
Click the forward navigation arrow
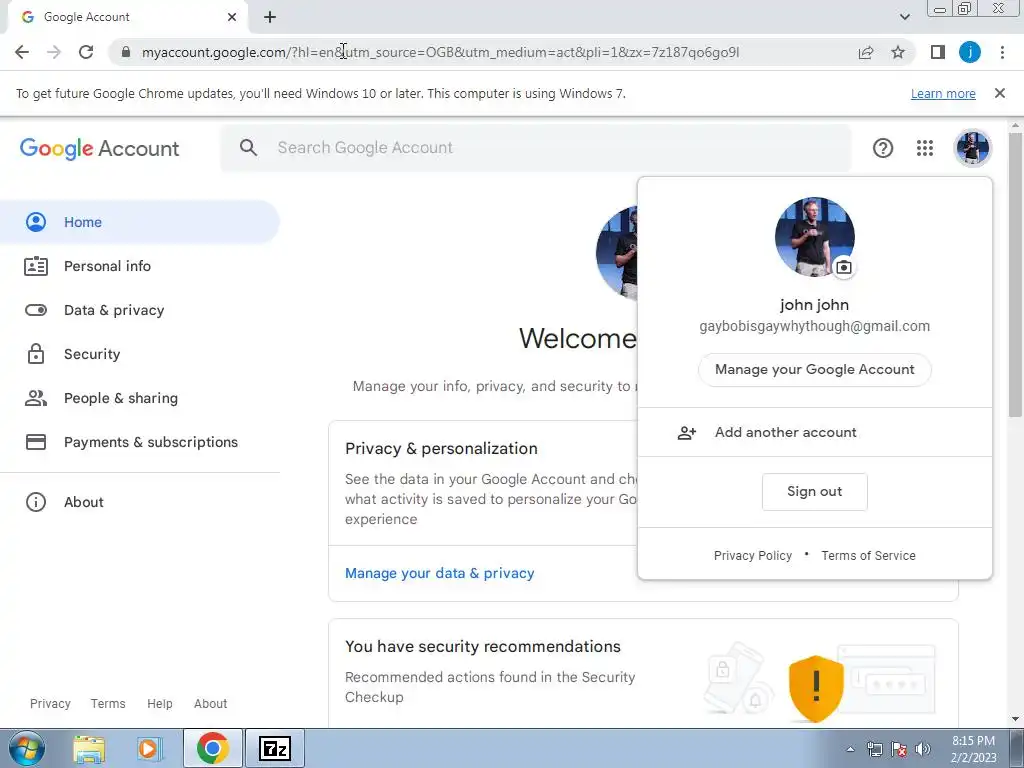[54, 52]
